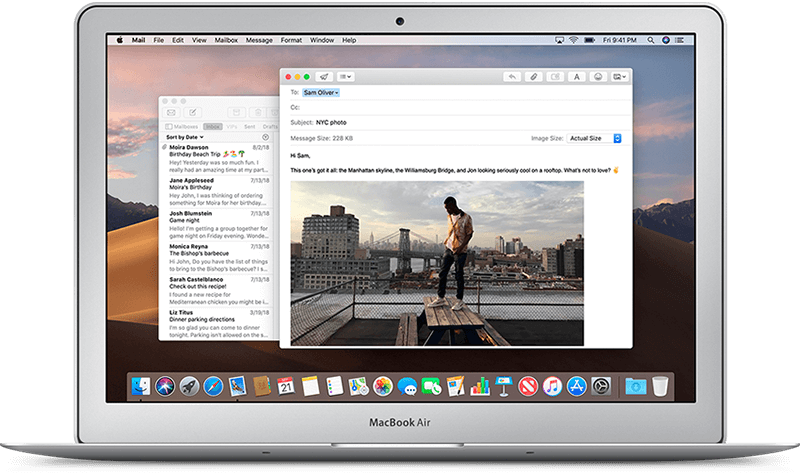Click the emoji smiley toolbar icon

598,76
